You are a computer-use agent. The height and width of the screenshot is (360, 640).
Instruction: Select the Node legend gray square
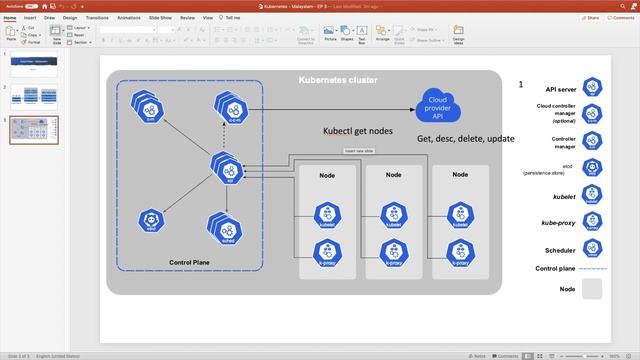(x=592, y=289)
